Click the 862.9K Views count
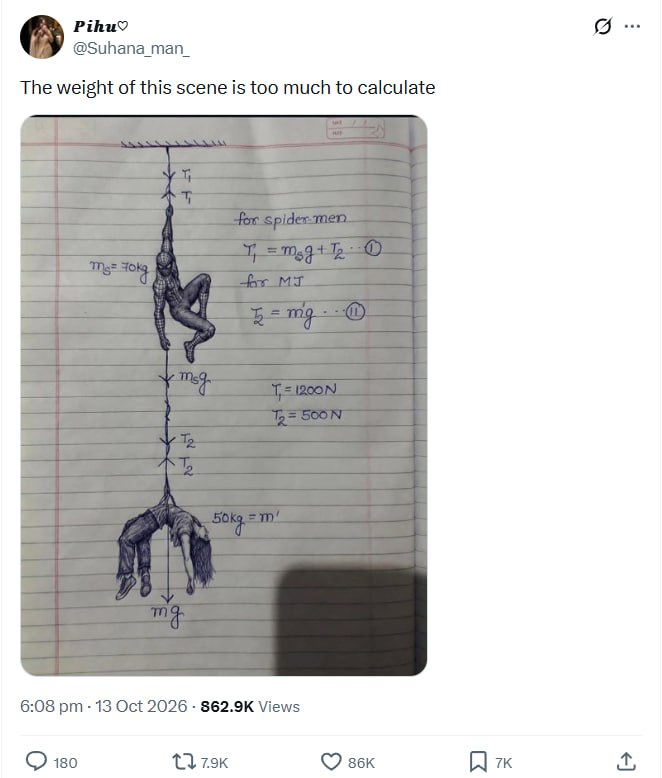Screen dimensions: 662x778 coord(250,706)
